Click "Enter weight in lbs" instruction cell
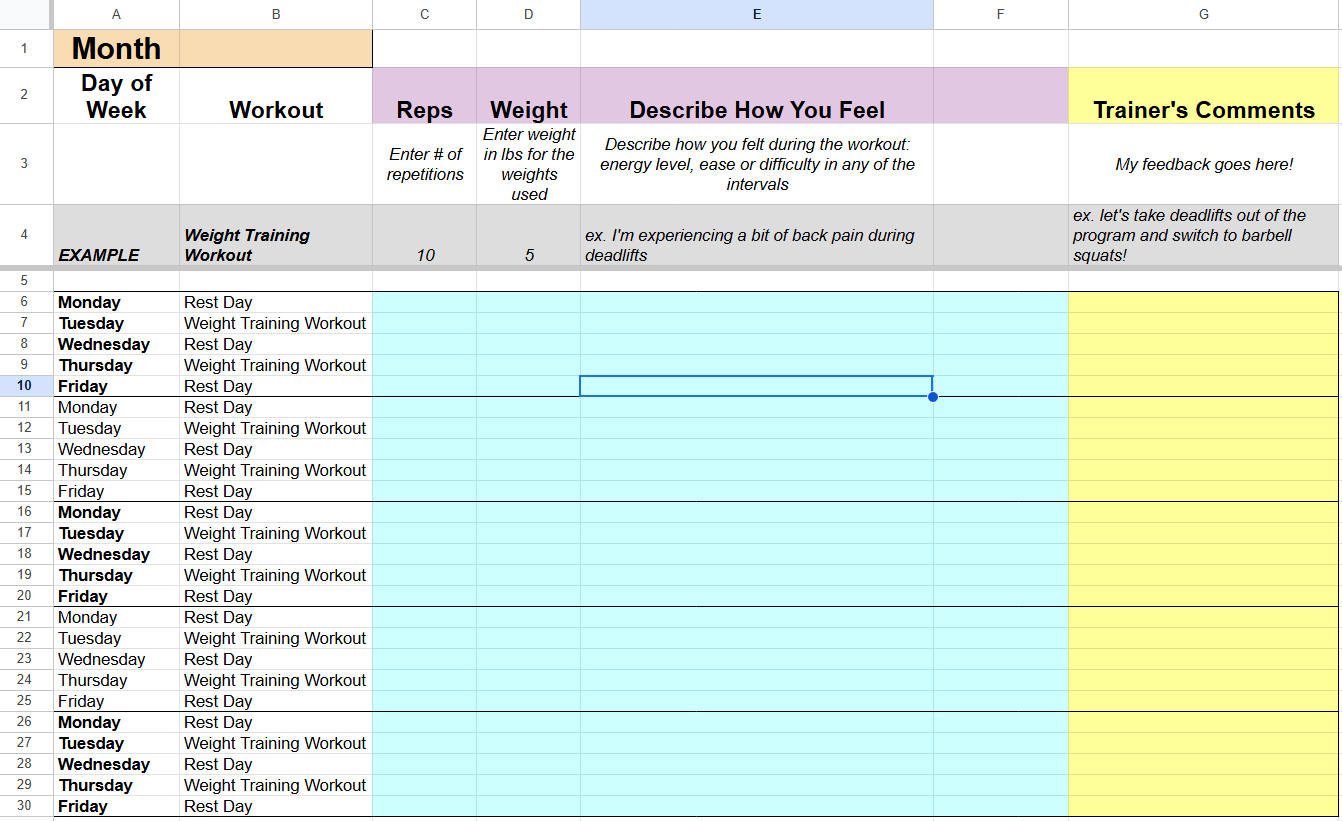This screenshot has width=1342, height=821. pos(529,164)
